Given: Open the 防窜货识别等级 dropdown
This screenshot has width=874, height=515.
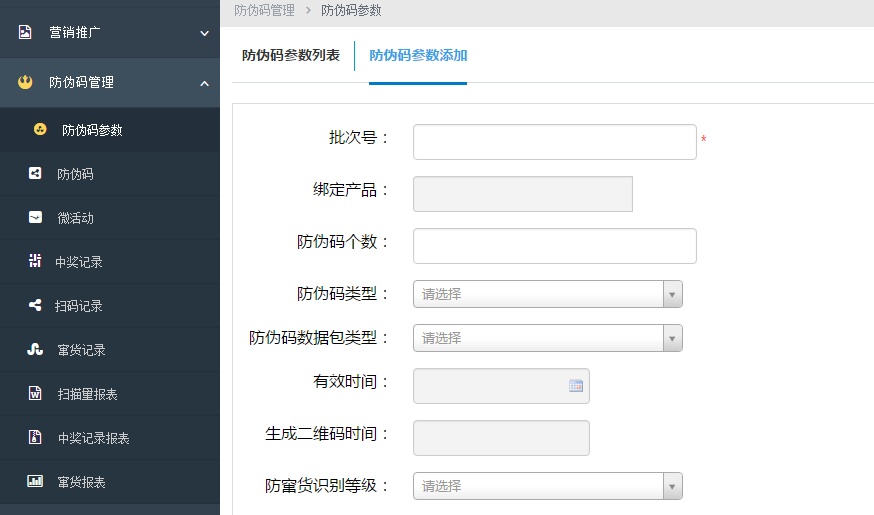Looking at the screenshot, I should click(x=547, y=486).
